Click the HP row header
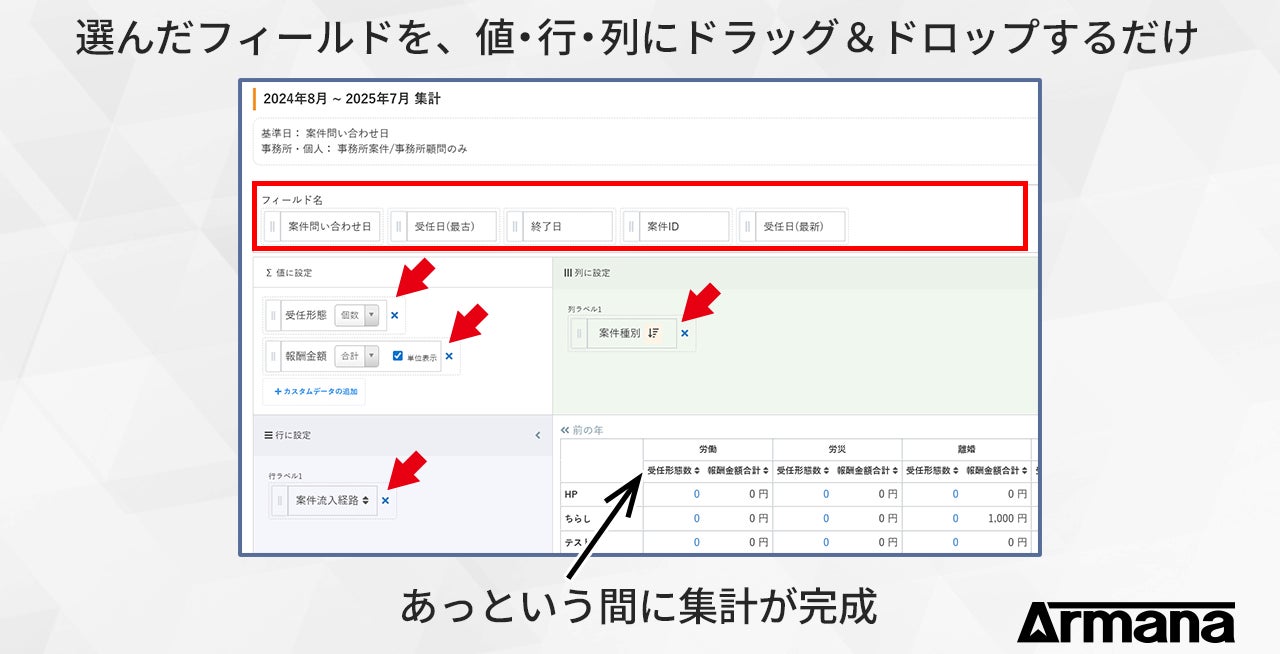1280x654 pixels. (x=572, y=494)
